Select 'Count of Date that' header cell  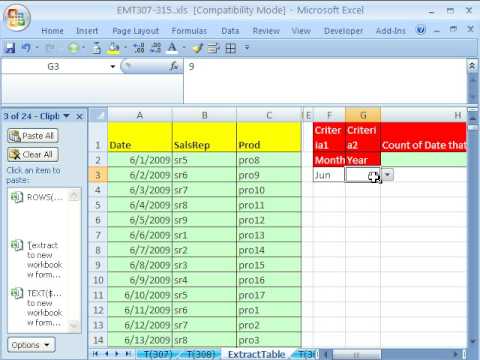(423, 137)
